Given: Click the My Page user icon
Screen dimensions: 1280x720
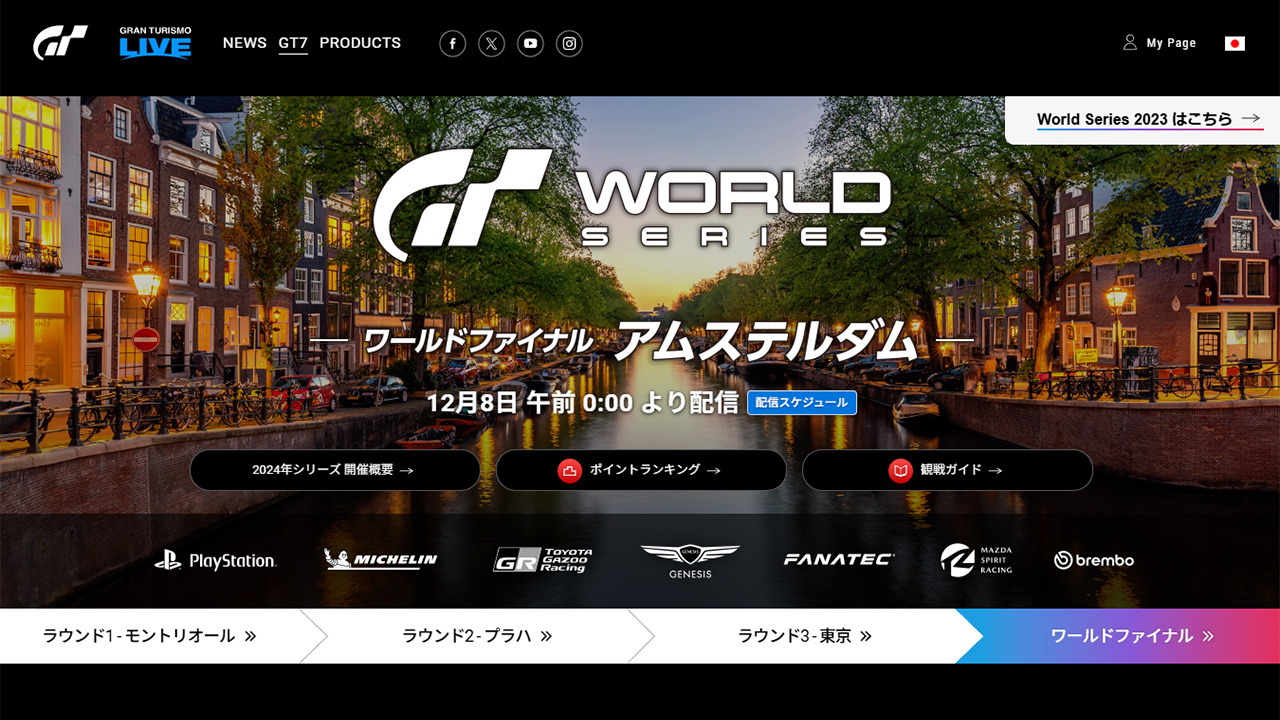Looking at the screenshot, I should [1130, 43].
